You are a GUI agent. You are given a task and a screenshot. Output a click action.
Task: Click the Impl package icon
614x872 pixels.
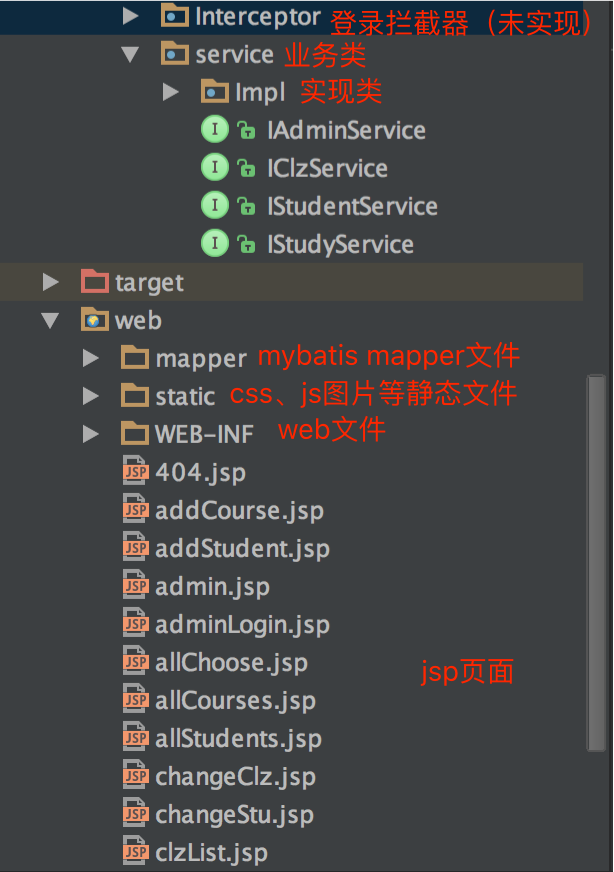coord(214,92)
